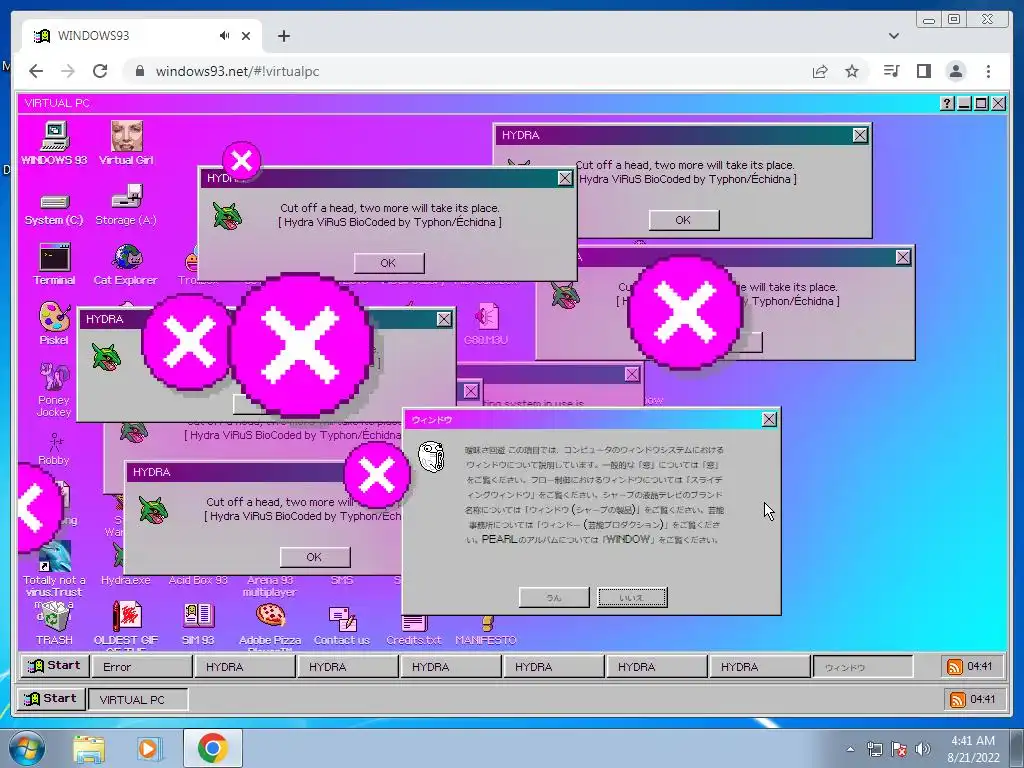Select the Error taskbar item
This screenshot has width=1024, height=768.
[x=141, y=667]
